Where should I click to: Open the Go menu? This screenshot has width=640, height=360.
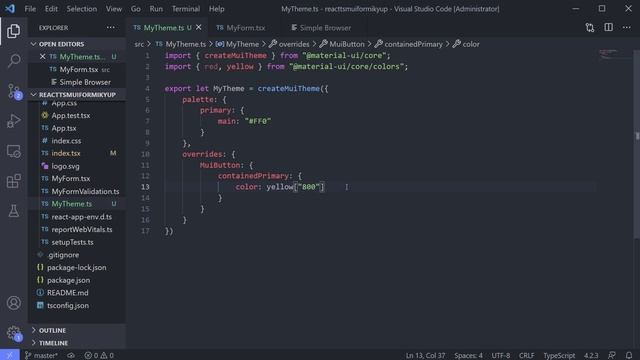coord(136,9)
